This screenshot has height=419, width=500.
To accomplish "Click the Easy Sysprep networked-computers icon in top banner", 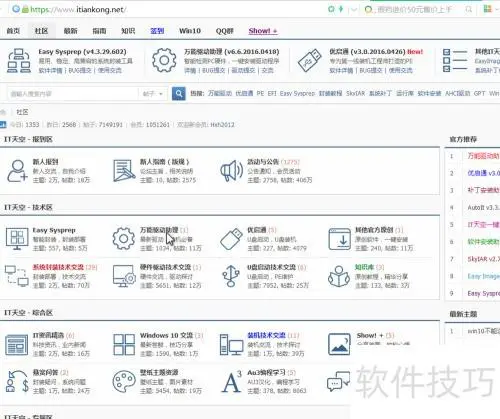I will pos(19,61).
